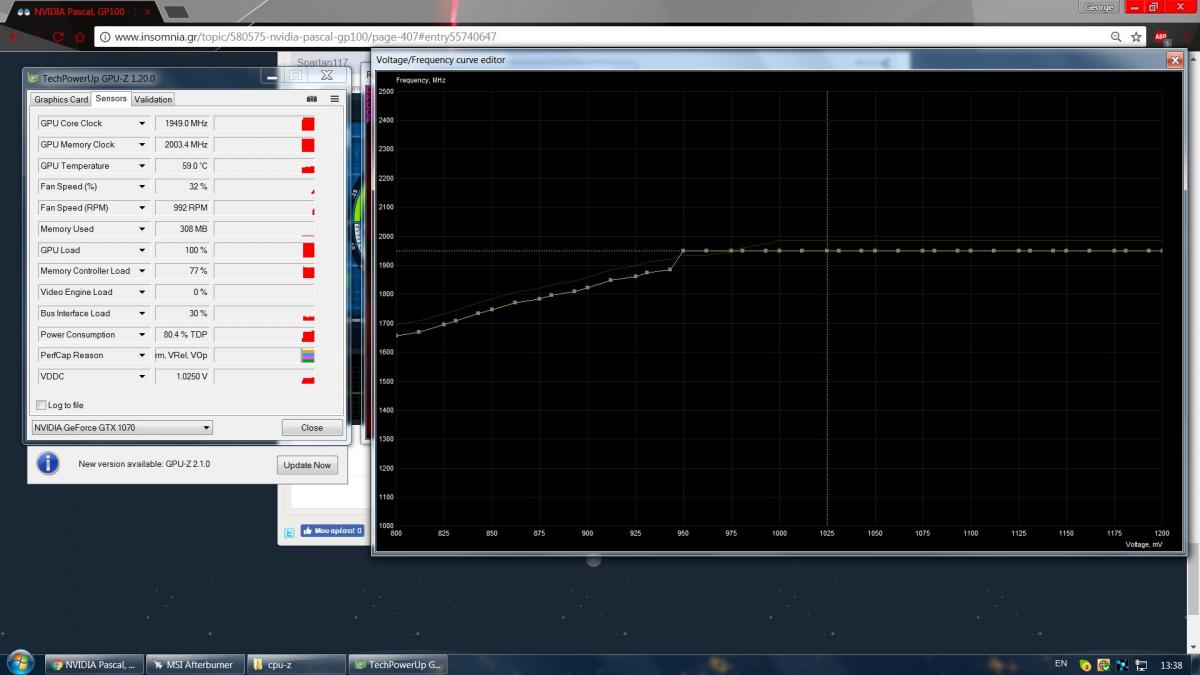Image resolution: width=1200 pixels, height=675 pixels.
Task: Open the framed picture icon in the system tray
Action: (1103, 664)
